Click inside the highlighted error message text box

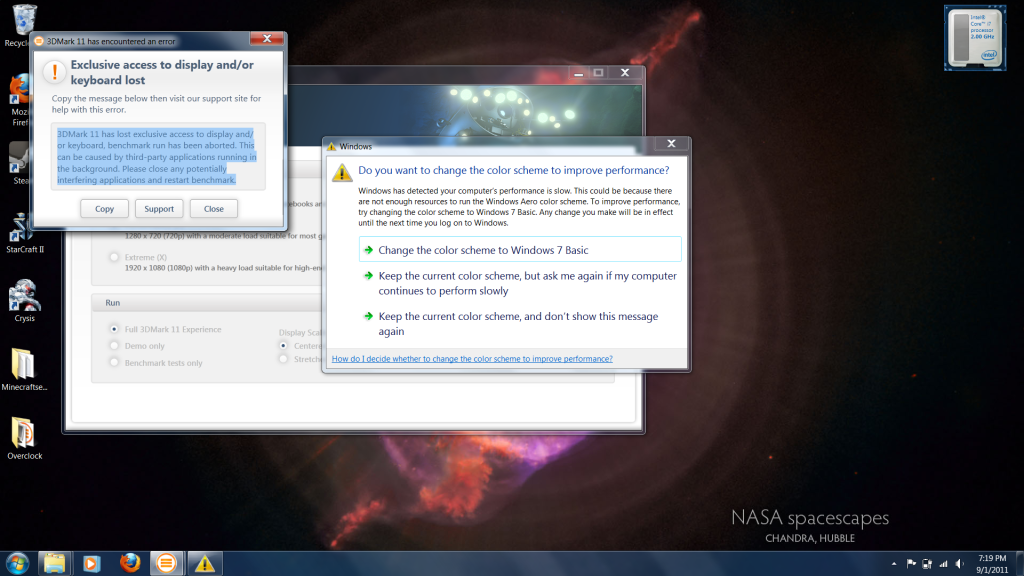tap(159, 157)
